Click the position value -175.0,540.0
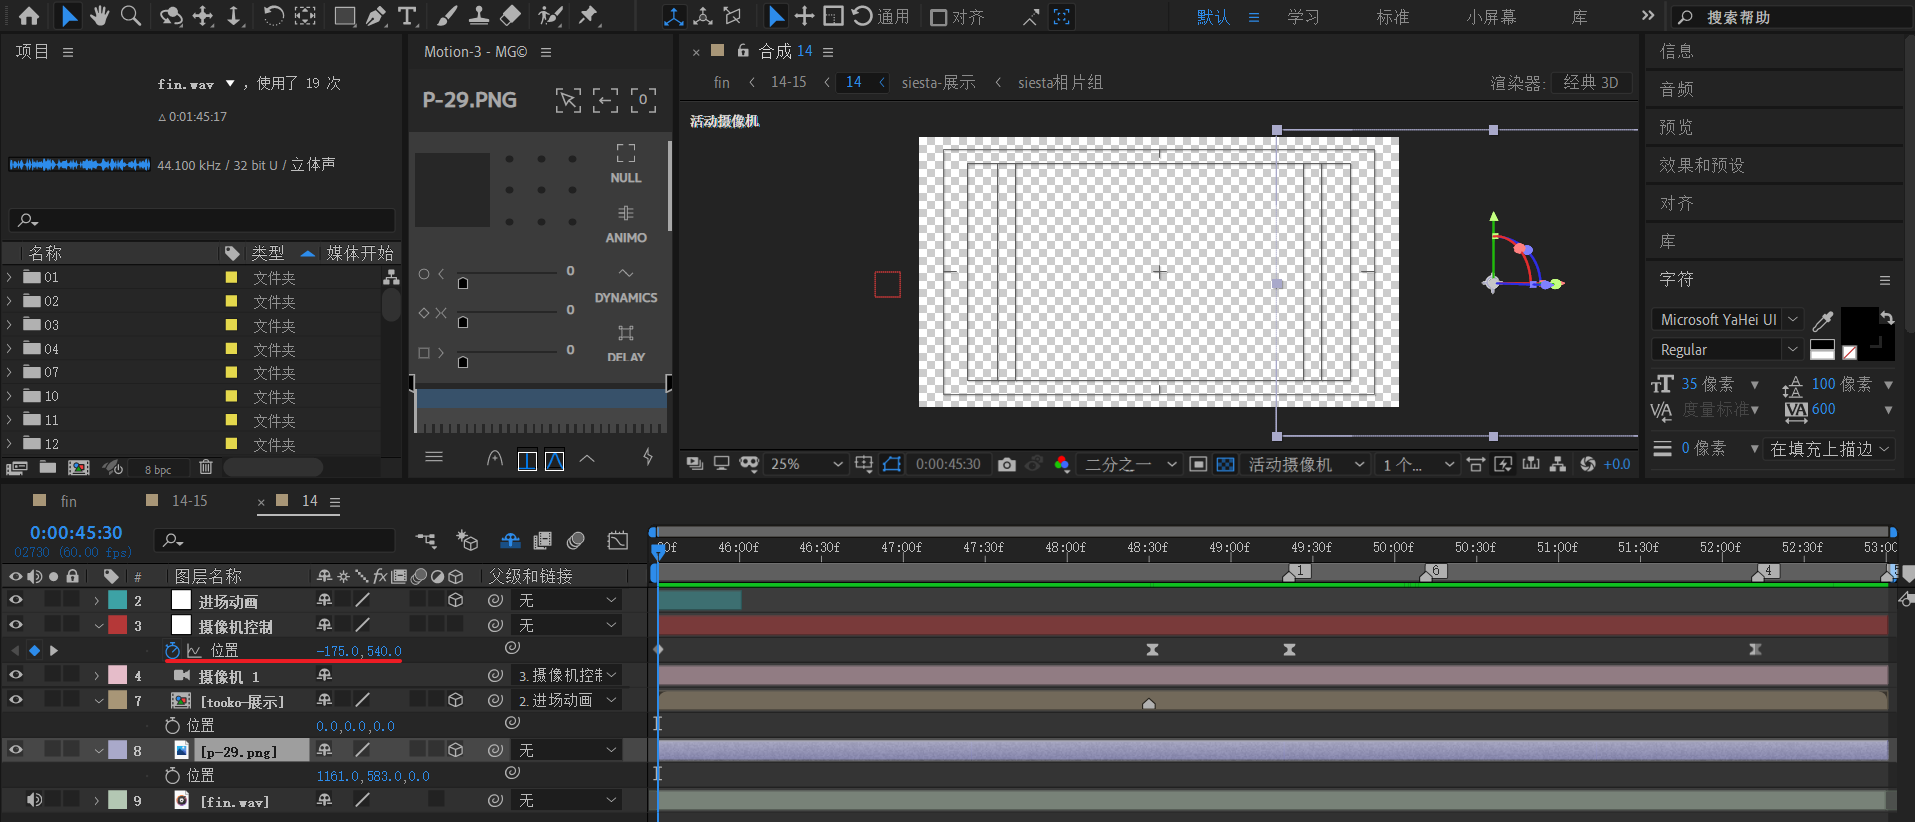 click(x=359, y=651)
